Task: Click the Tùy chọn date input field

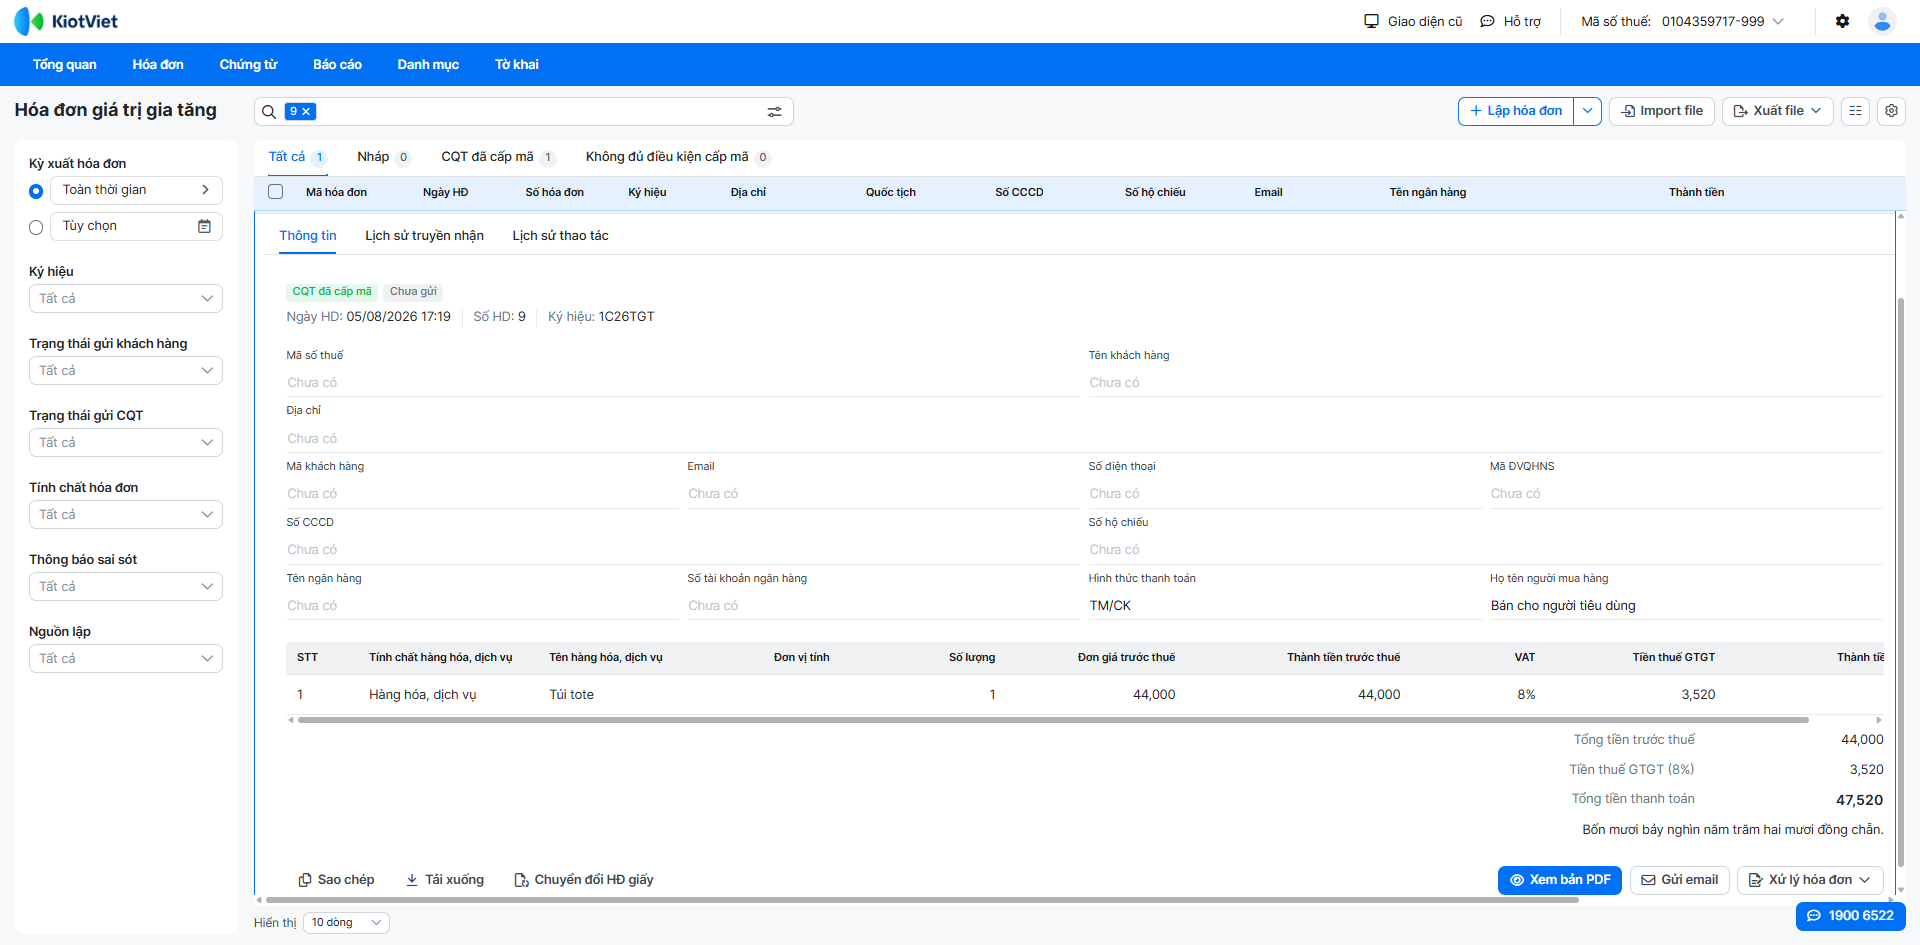Action: (x=136, y=226)
